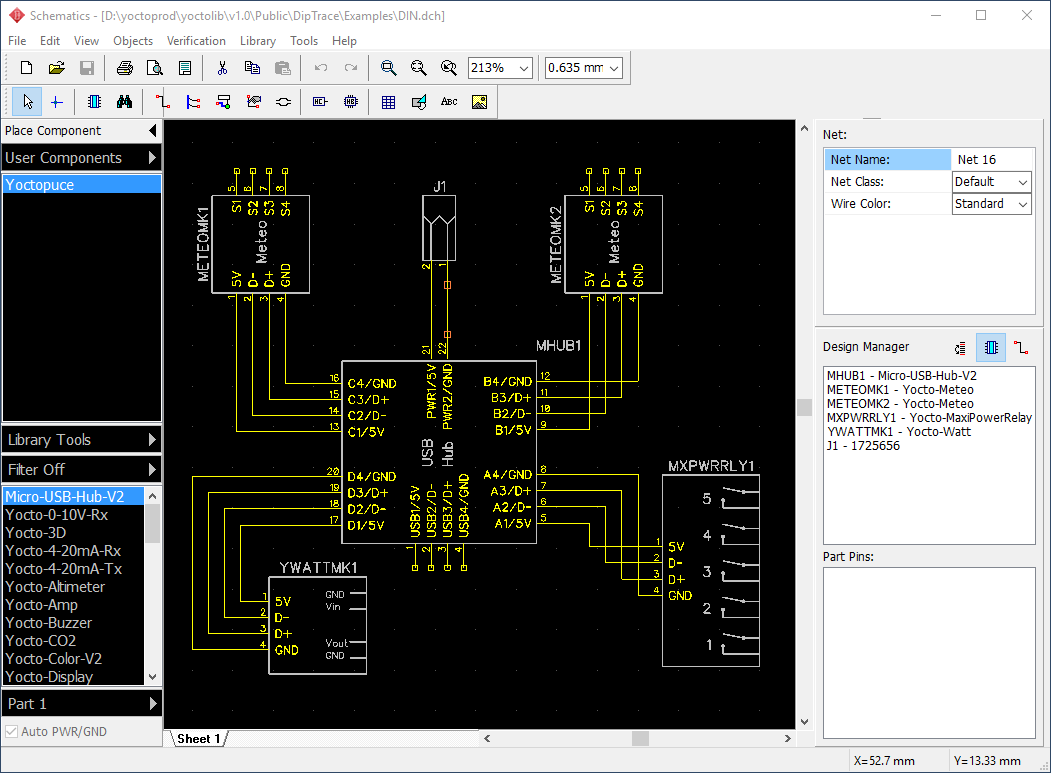This screenshot has height=773, width=1051.
Task: Expand the Library Tools section
Action: [81, 440]
